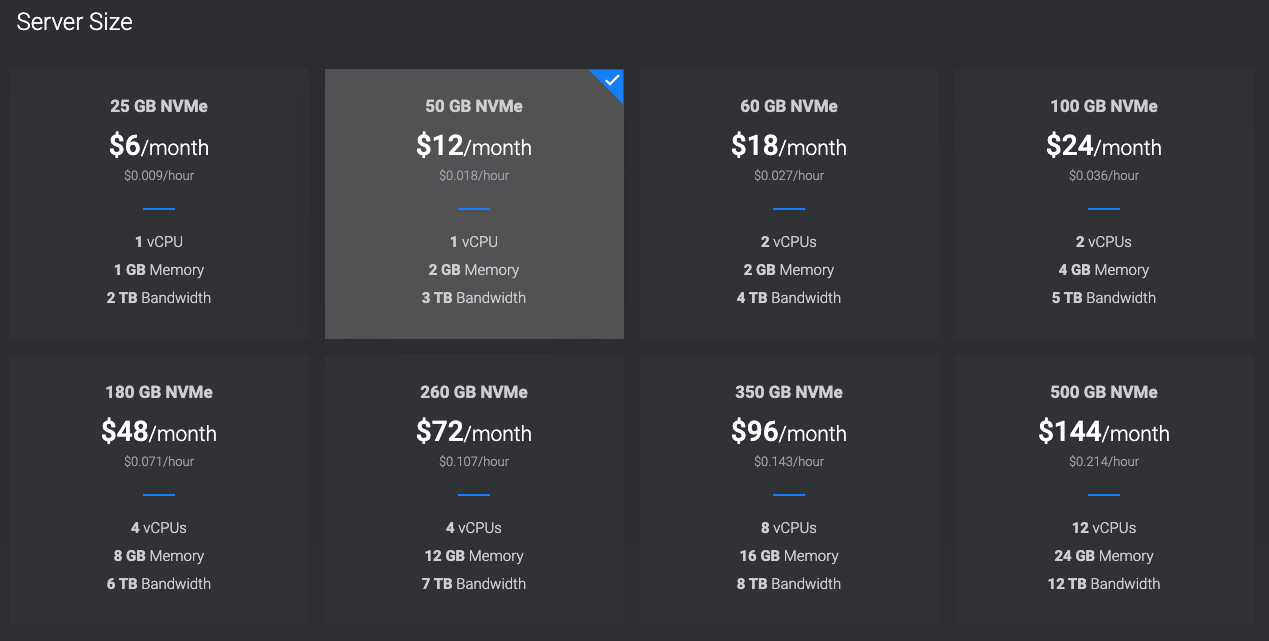The height and width of the screenshot is (641, 1269).
Task: Select the 180 GB NVMe $48/month plan
Action: tap(159, 490)
